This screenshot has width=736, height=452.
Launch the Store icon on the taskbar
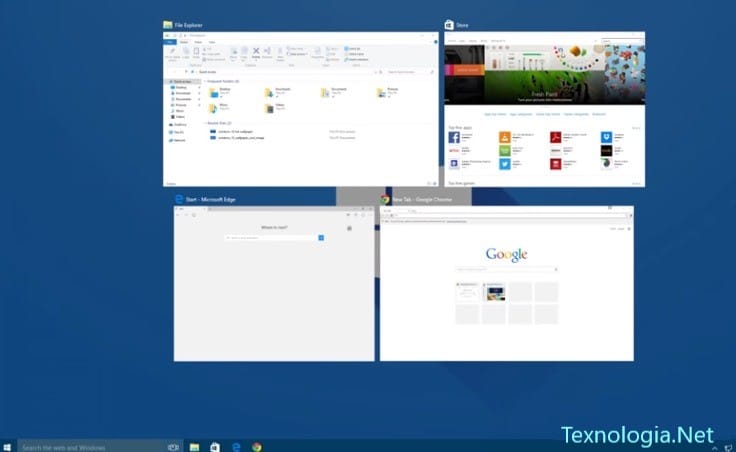pyautogui.click(x=215, y=446)
